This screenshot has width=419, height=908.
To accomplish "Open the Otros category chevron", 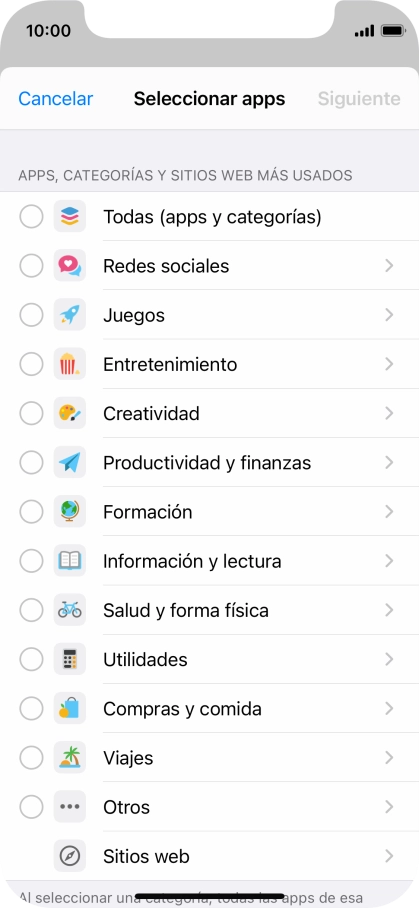I will pos(389,807).
